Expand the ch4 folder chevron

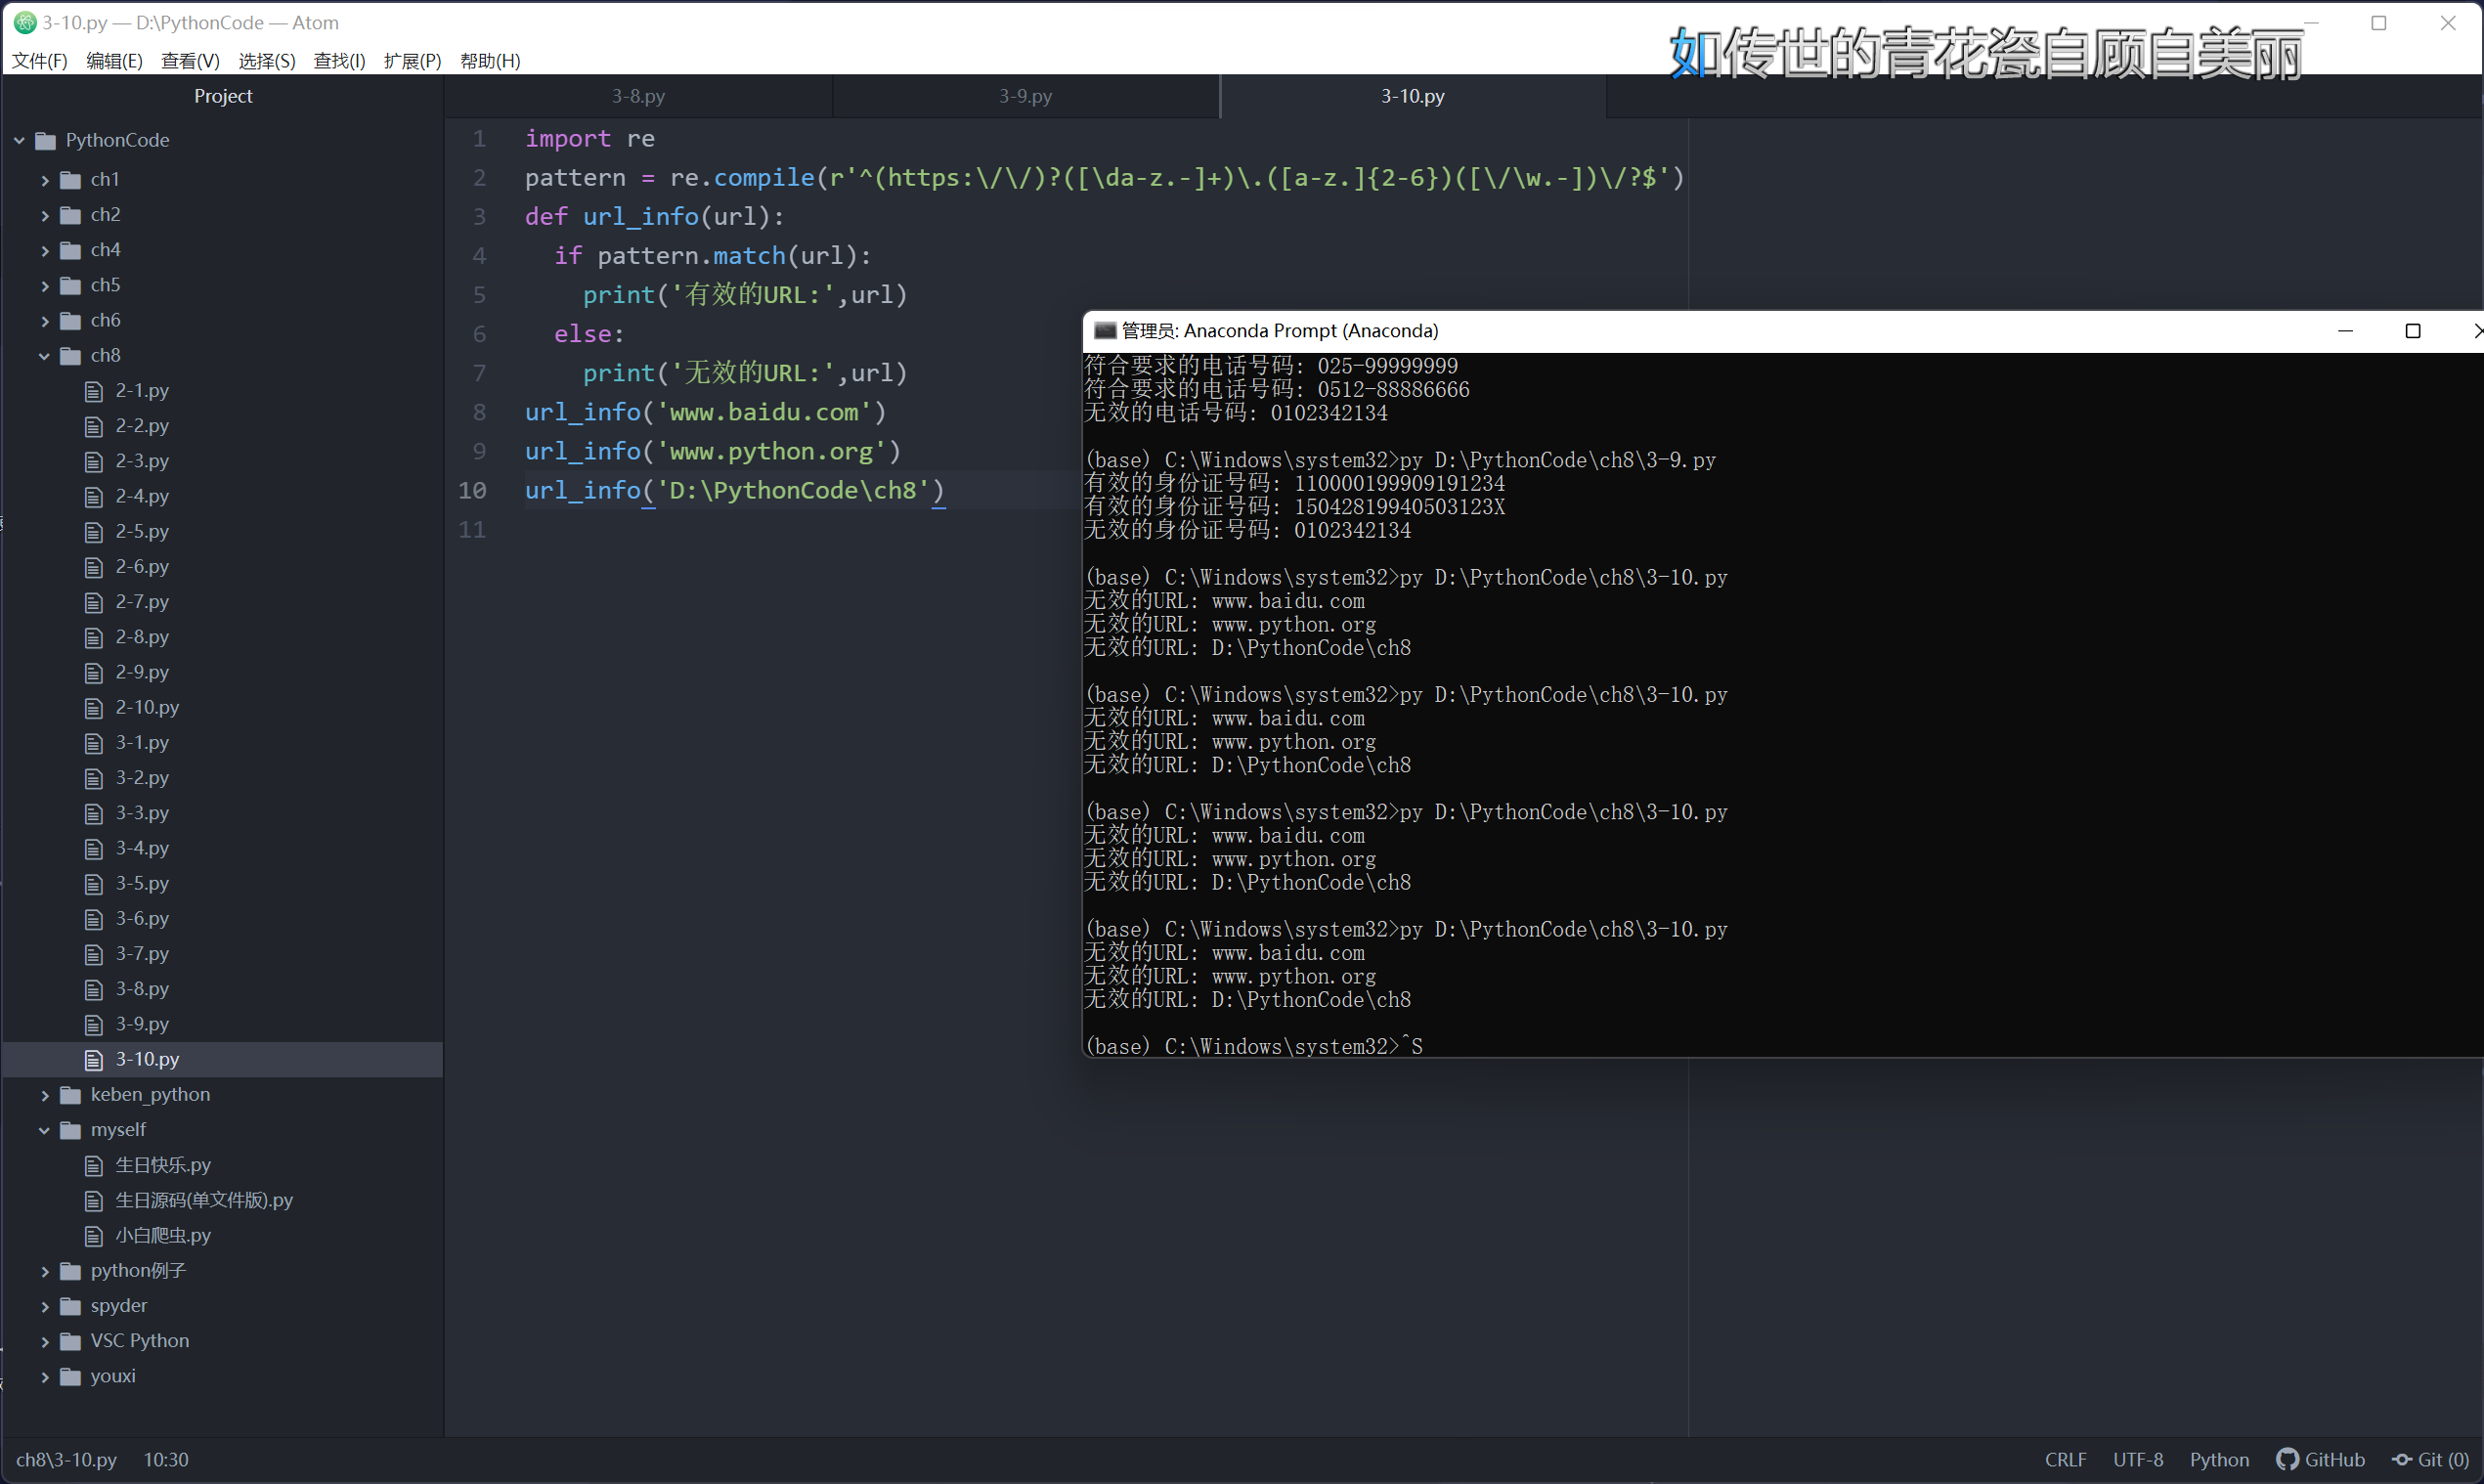[45, 251]
